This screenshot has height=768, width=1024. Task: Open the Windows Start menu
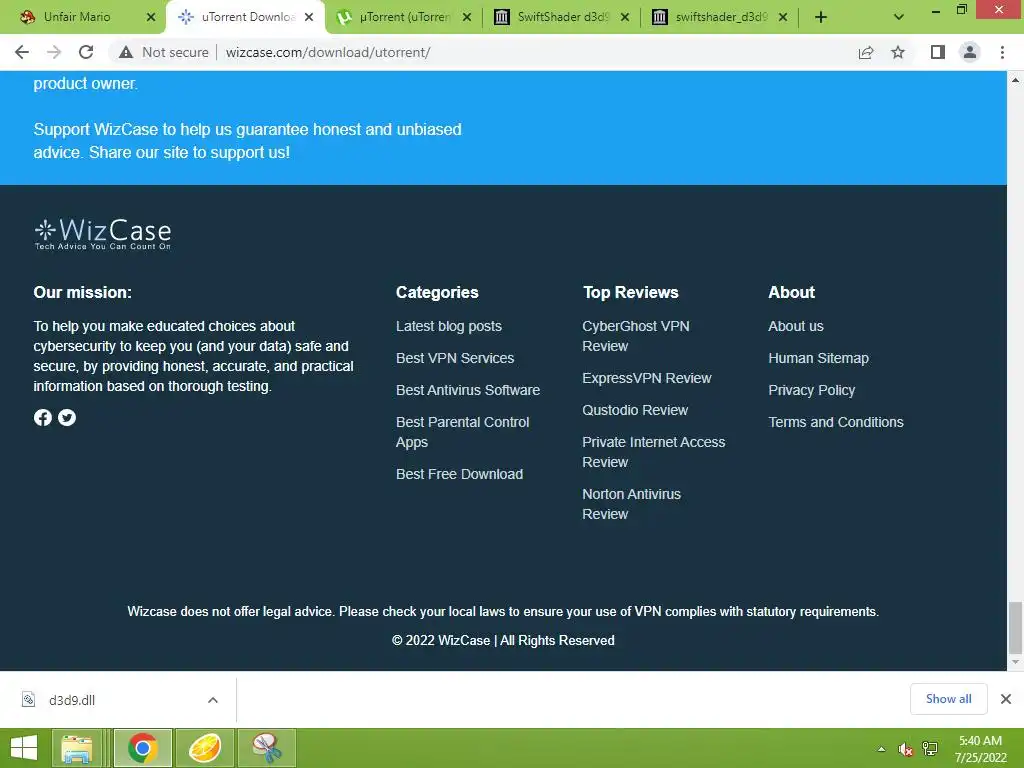[24, 748]
